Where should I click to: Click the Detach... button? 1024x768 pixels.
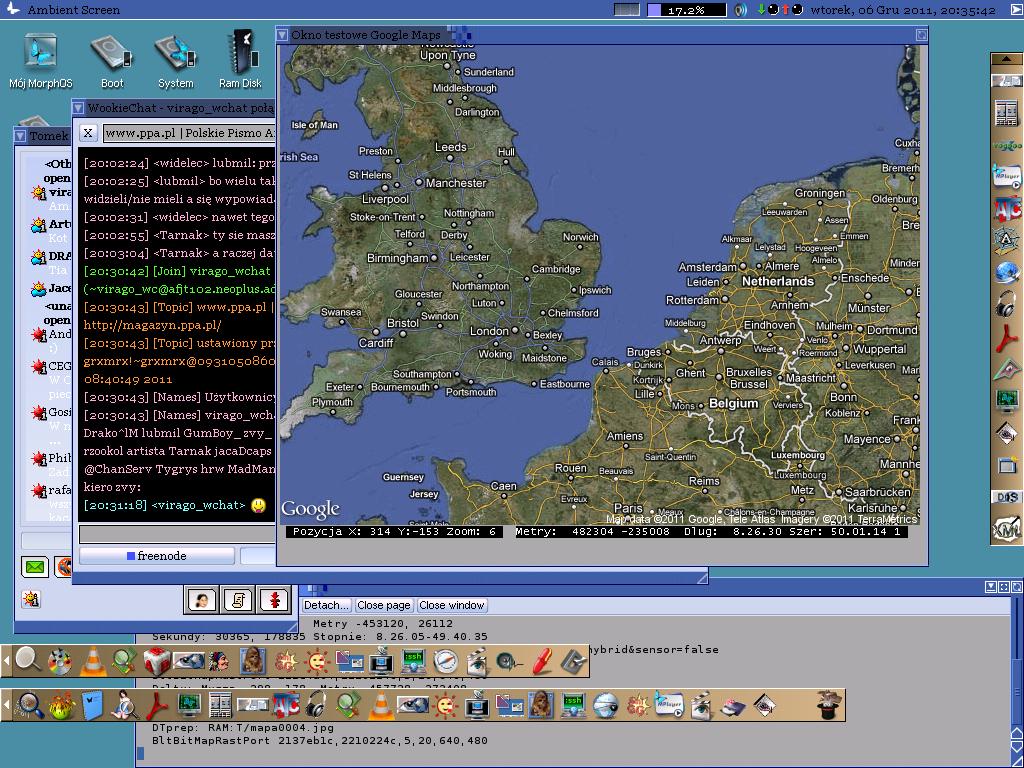tap(327, 605)
